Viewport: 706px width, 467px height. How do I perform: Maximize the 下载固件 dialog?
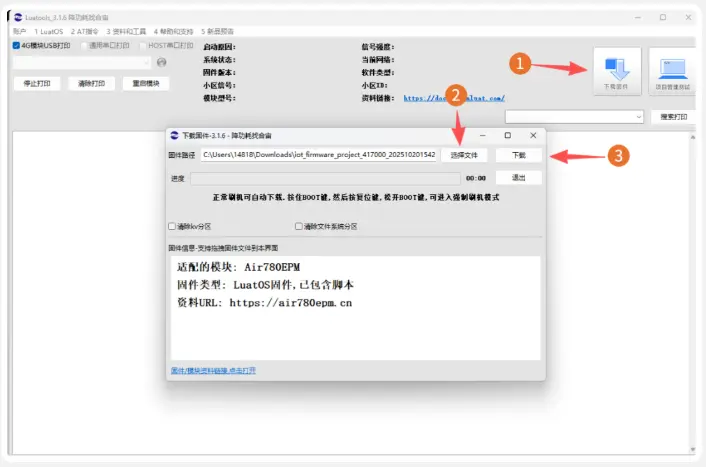coord(507,135)
